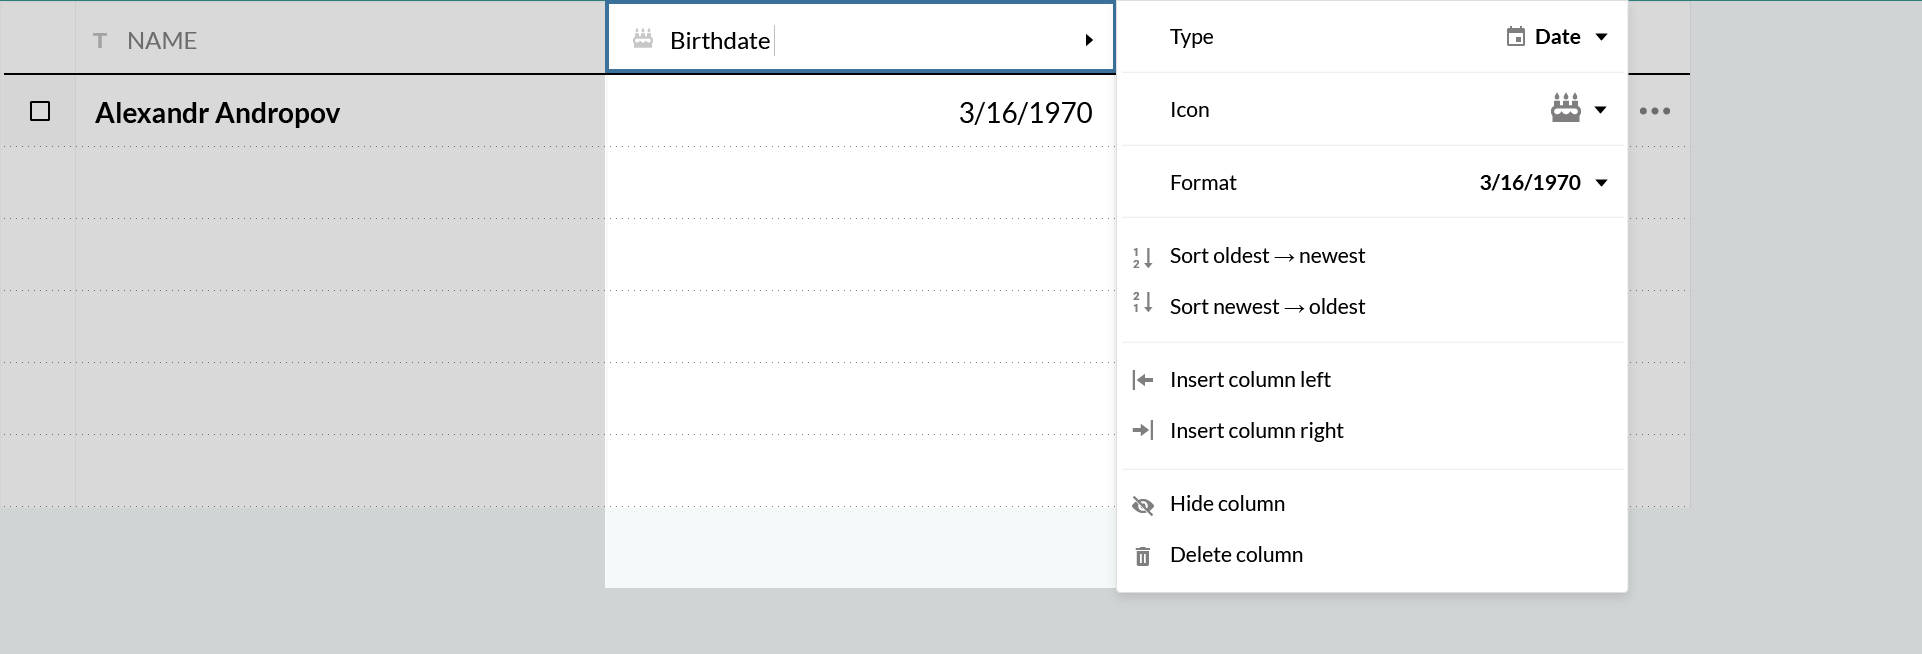Check the Alexandr Andropov row checkbox
This screenshot has height=654, width=1922.
pos(40,111)
